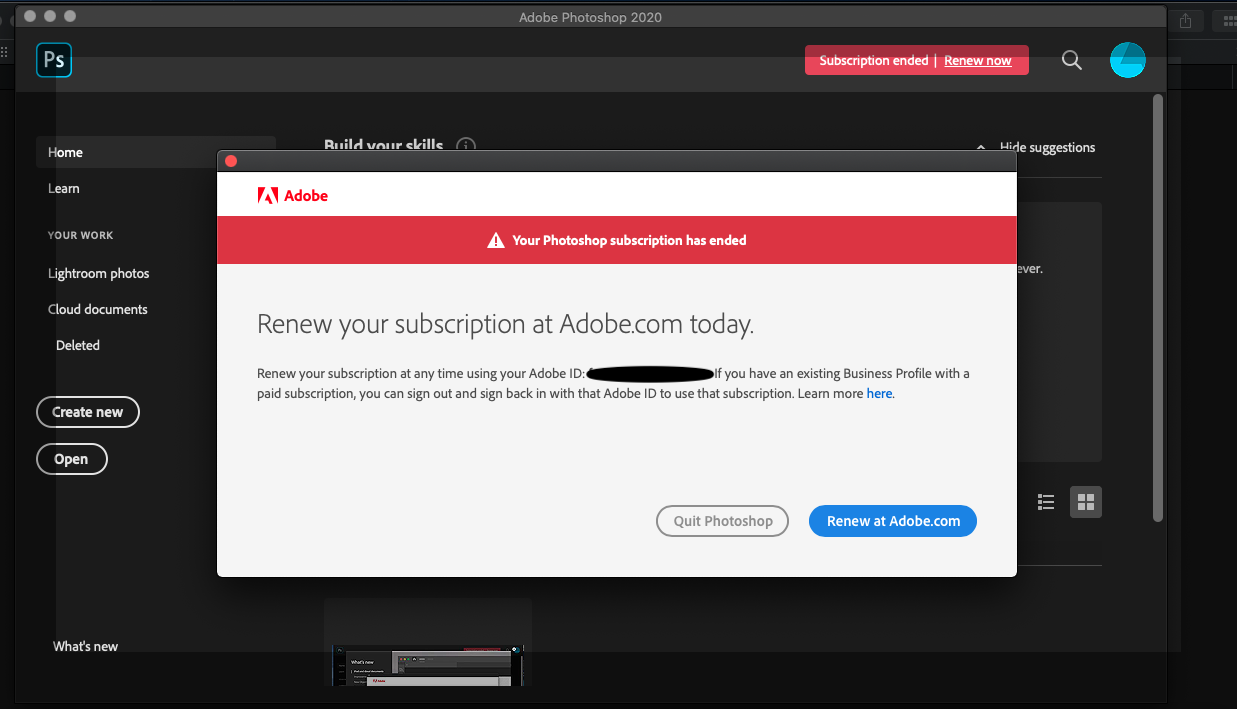Screen dimensions: 1237x709
Task: Click the Create new button
Action: coord(88,412)
